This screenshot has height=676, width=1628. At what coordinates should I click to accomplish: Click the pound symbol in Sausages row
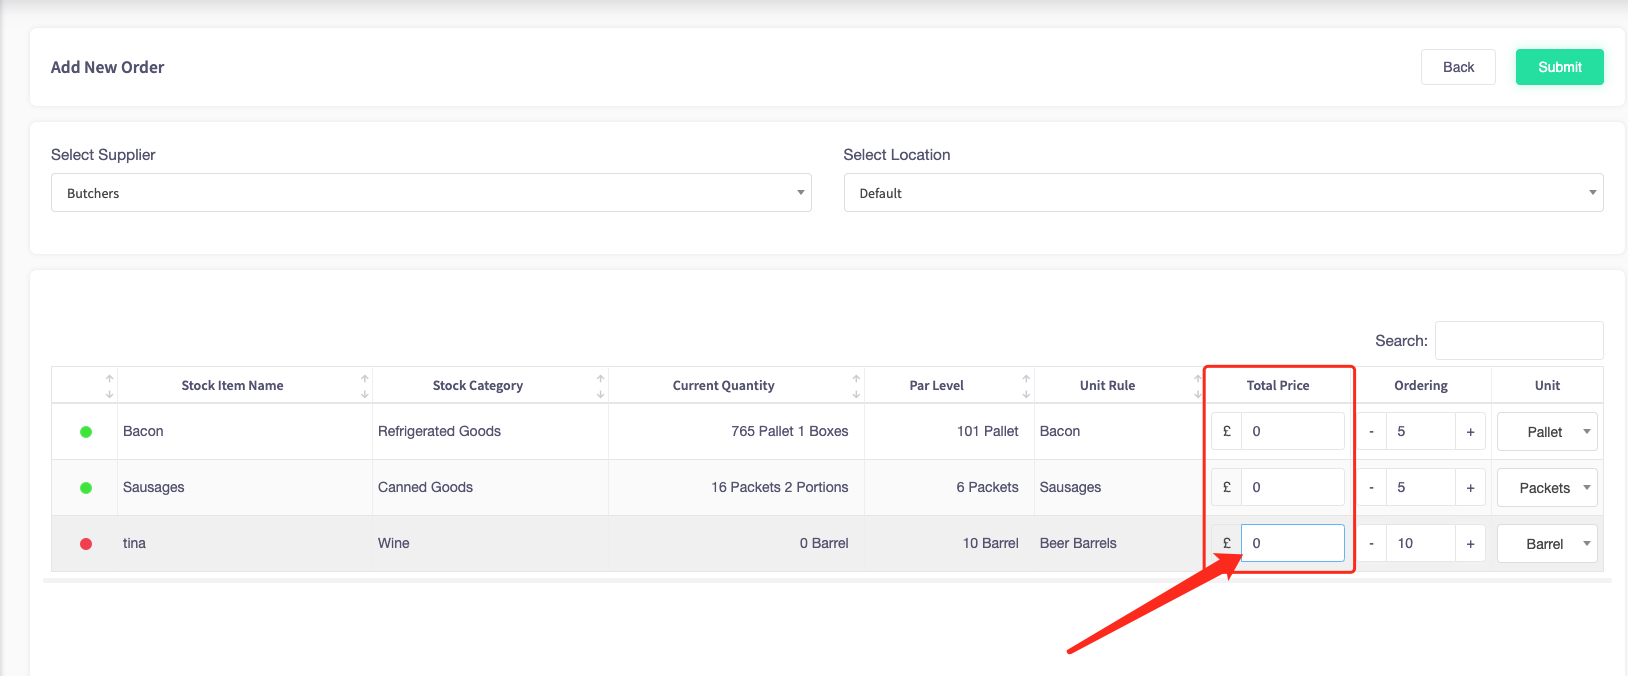1227,487
